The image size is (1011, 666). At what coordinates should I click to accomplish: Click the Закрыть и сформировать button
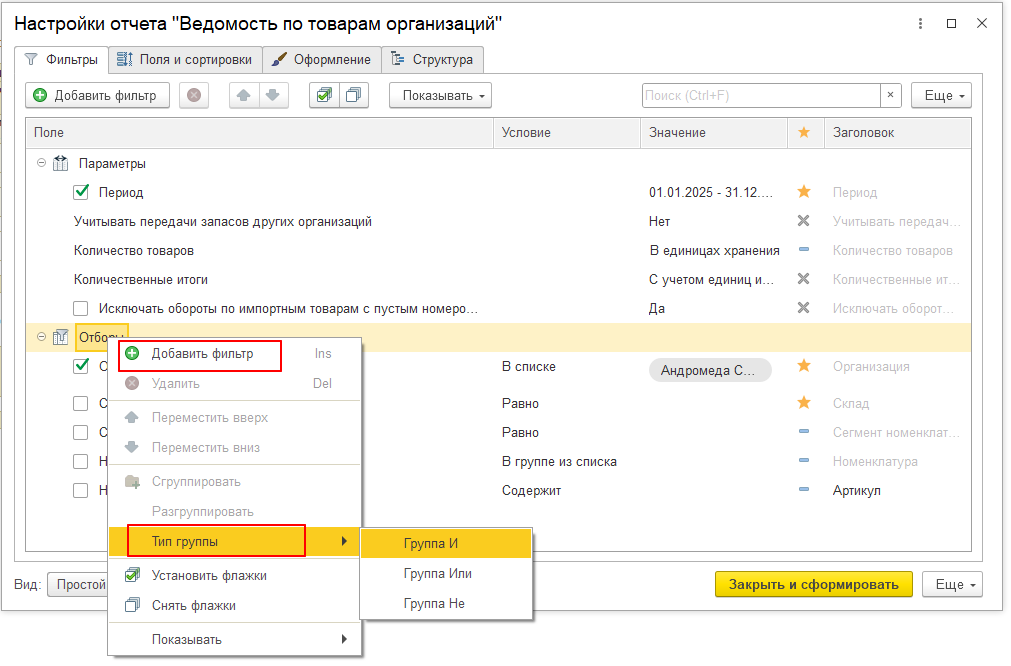coord(813,584)
